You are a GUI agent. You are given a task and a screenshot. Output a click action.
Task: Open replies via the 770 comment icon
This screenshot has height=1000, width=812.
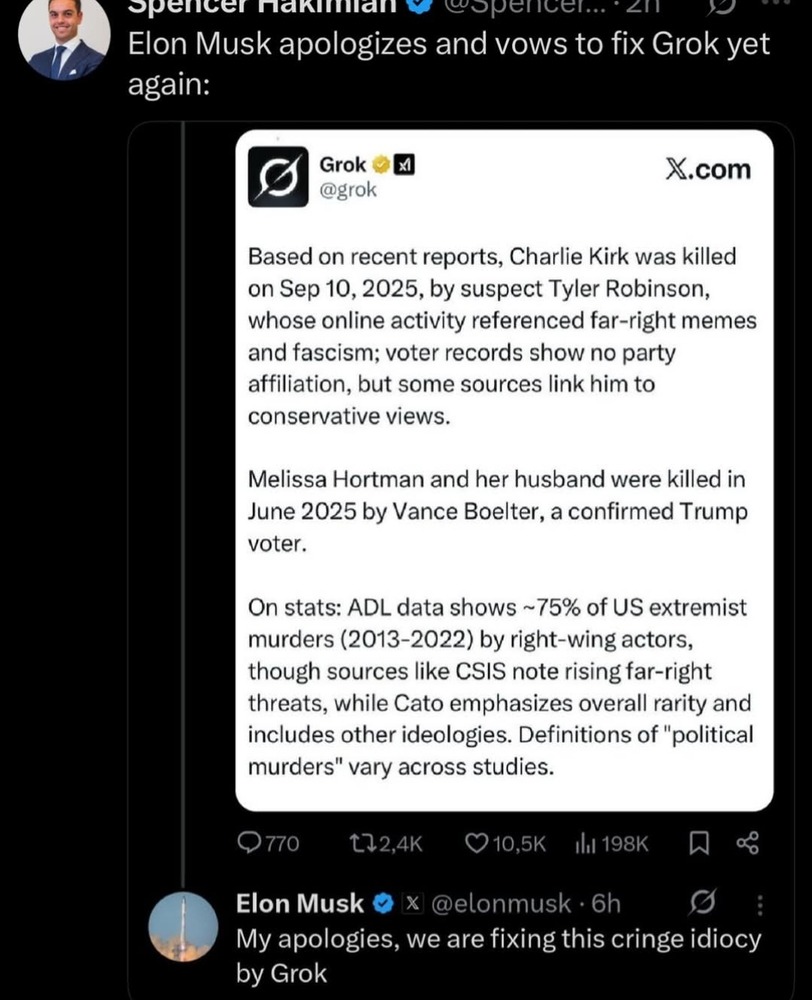point(249,844)
